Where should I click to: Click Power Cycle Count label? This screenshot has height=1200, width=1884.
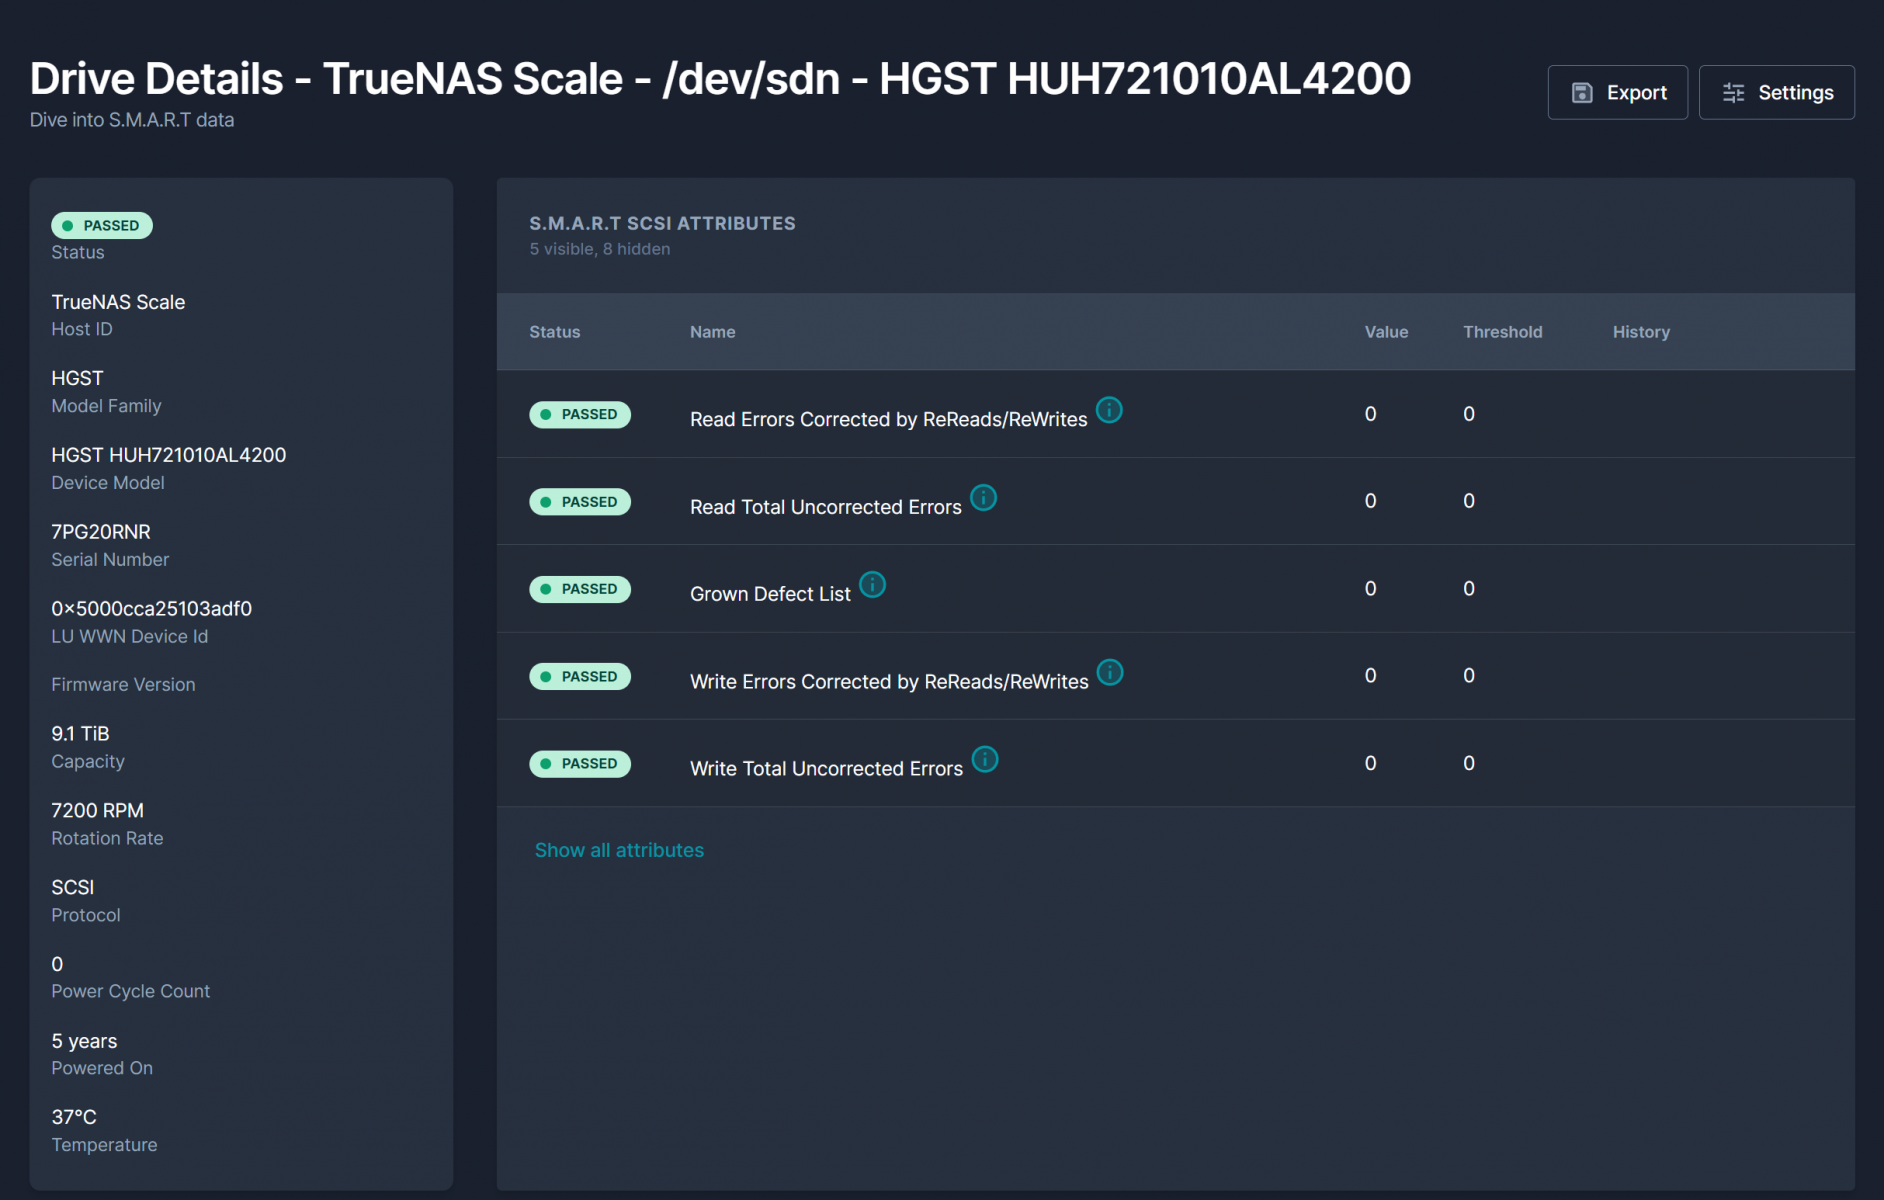tap(131, 991)
